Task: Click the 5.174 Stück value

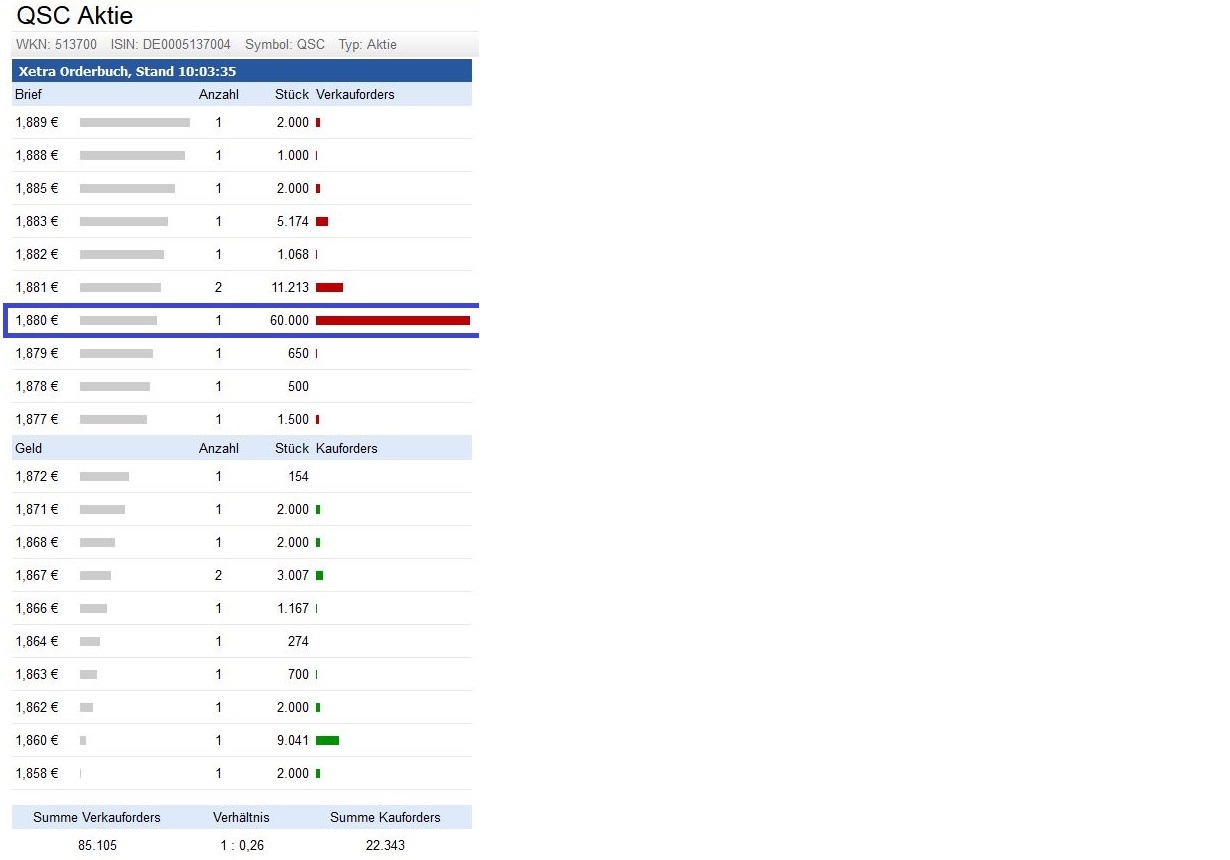Action: (293, 222)
